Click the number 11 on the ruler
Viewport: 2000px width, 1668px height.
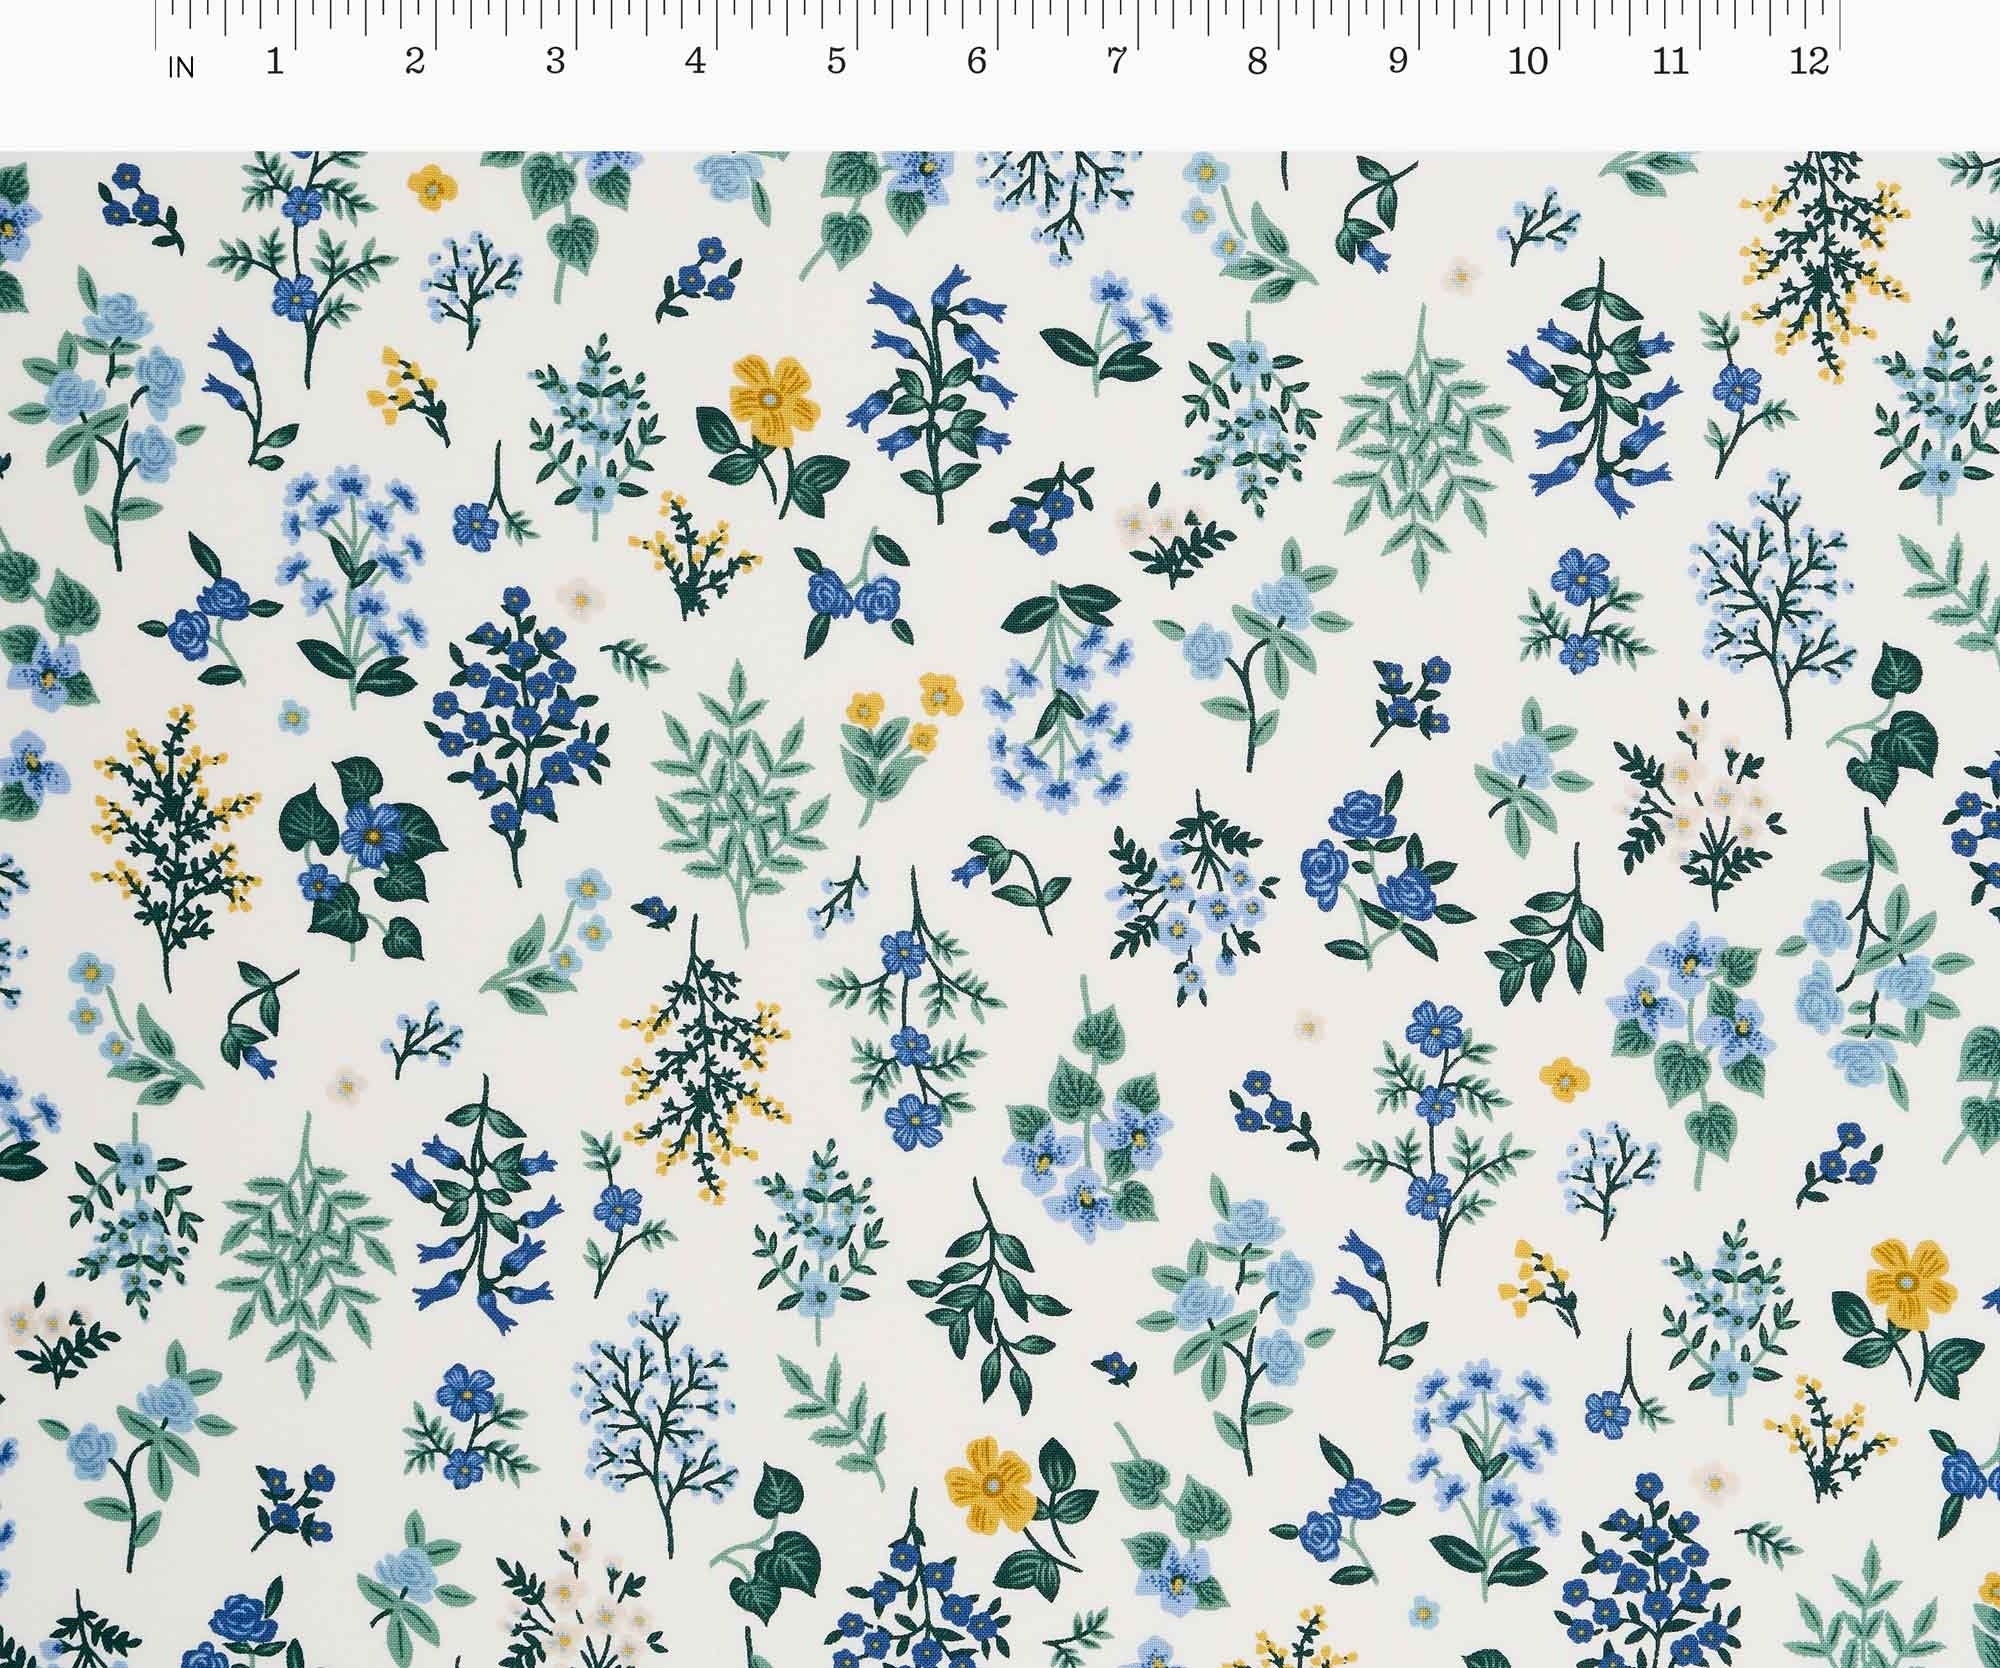coord(1670,62)
